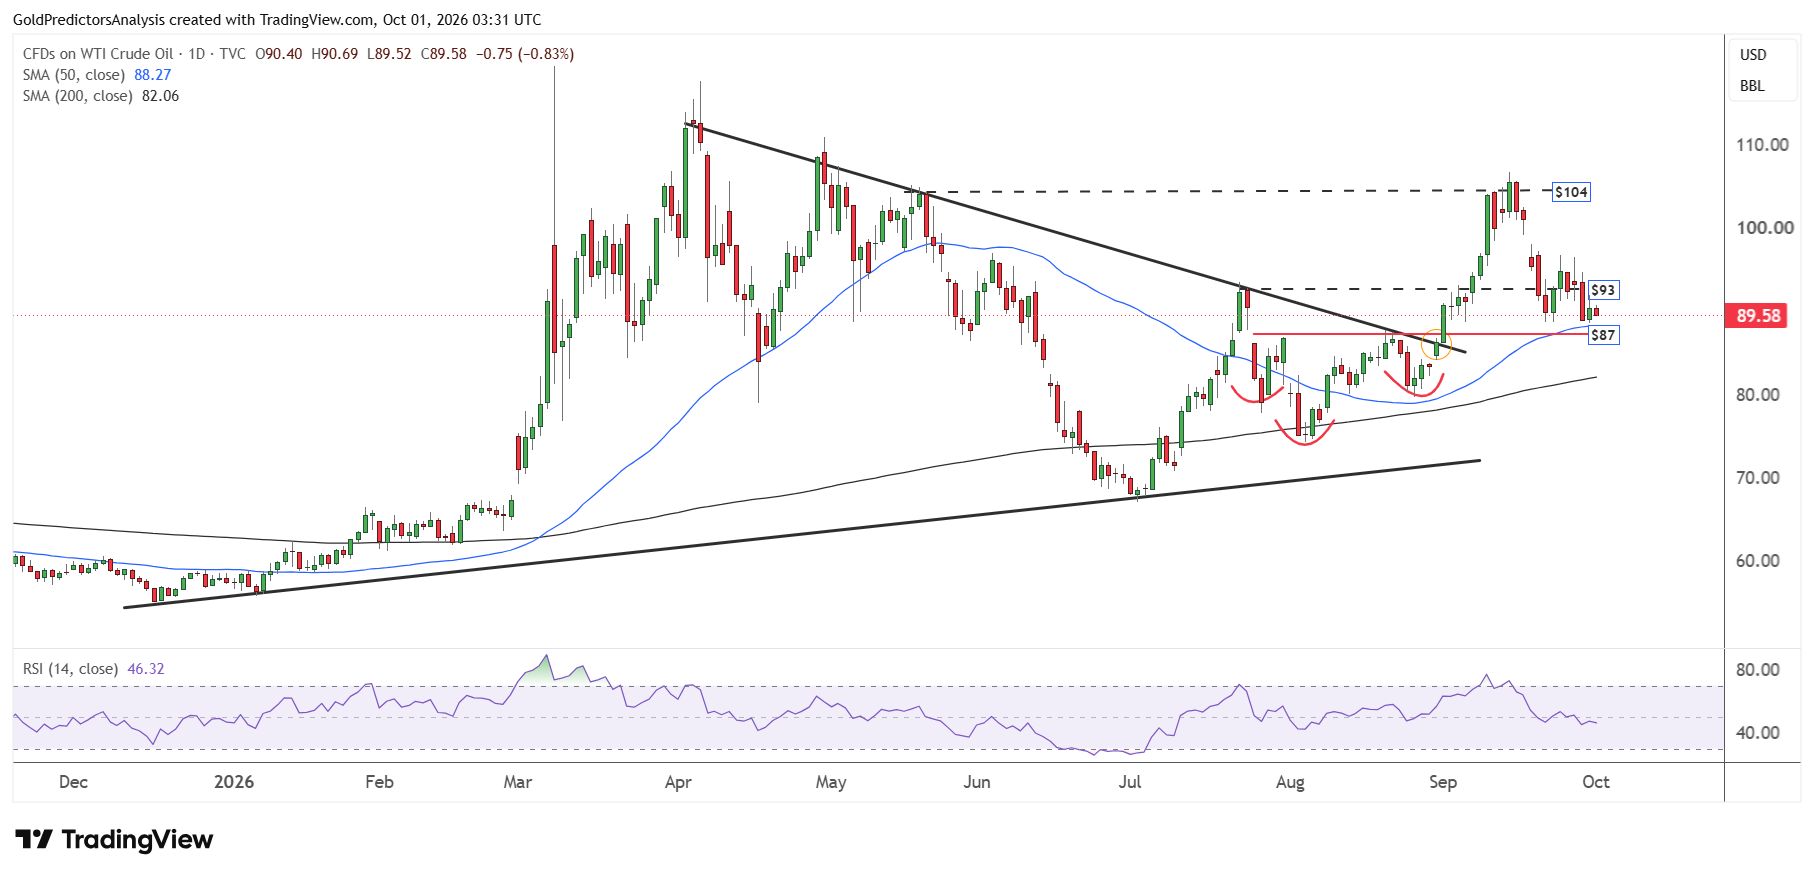
Task: Click the Jul label on the time axis
Action: [x=1130, y=782]
